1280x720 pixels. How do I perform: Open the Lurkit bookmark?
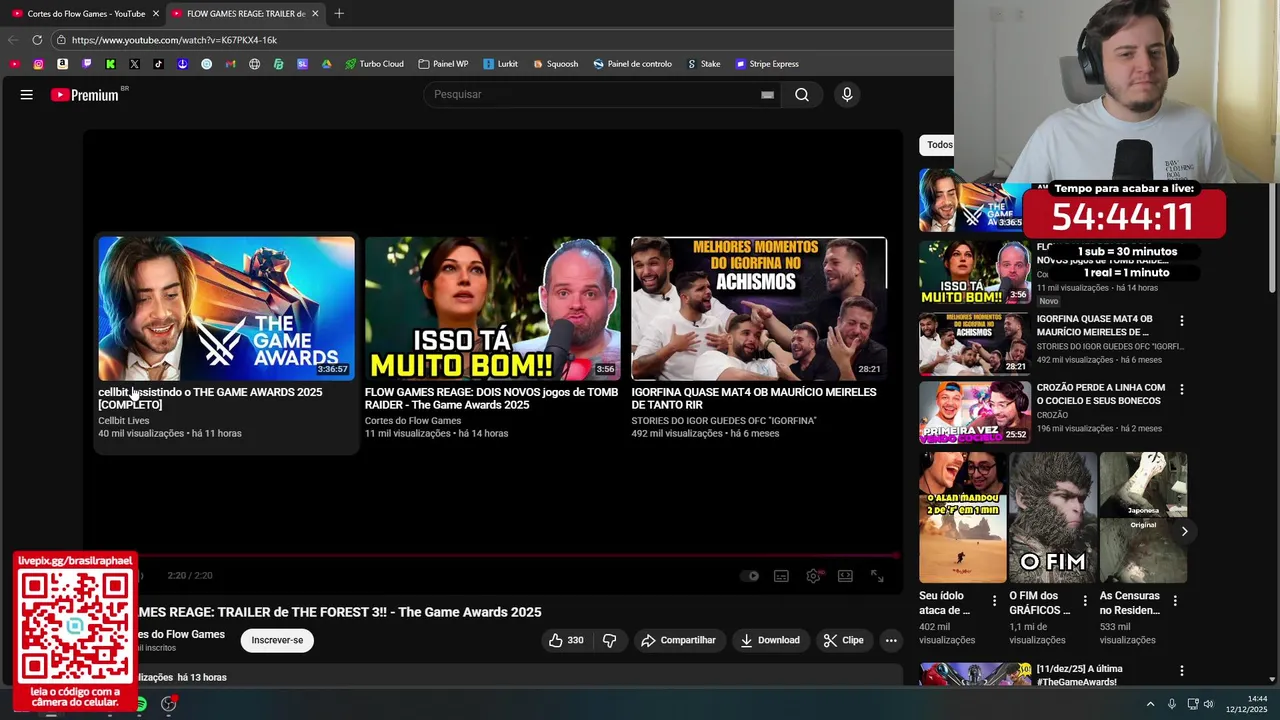click(x=500, y=64)
